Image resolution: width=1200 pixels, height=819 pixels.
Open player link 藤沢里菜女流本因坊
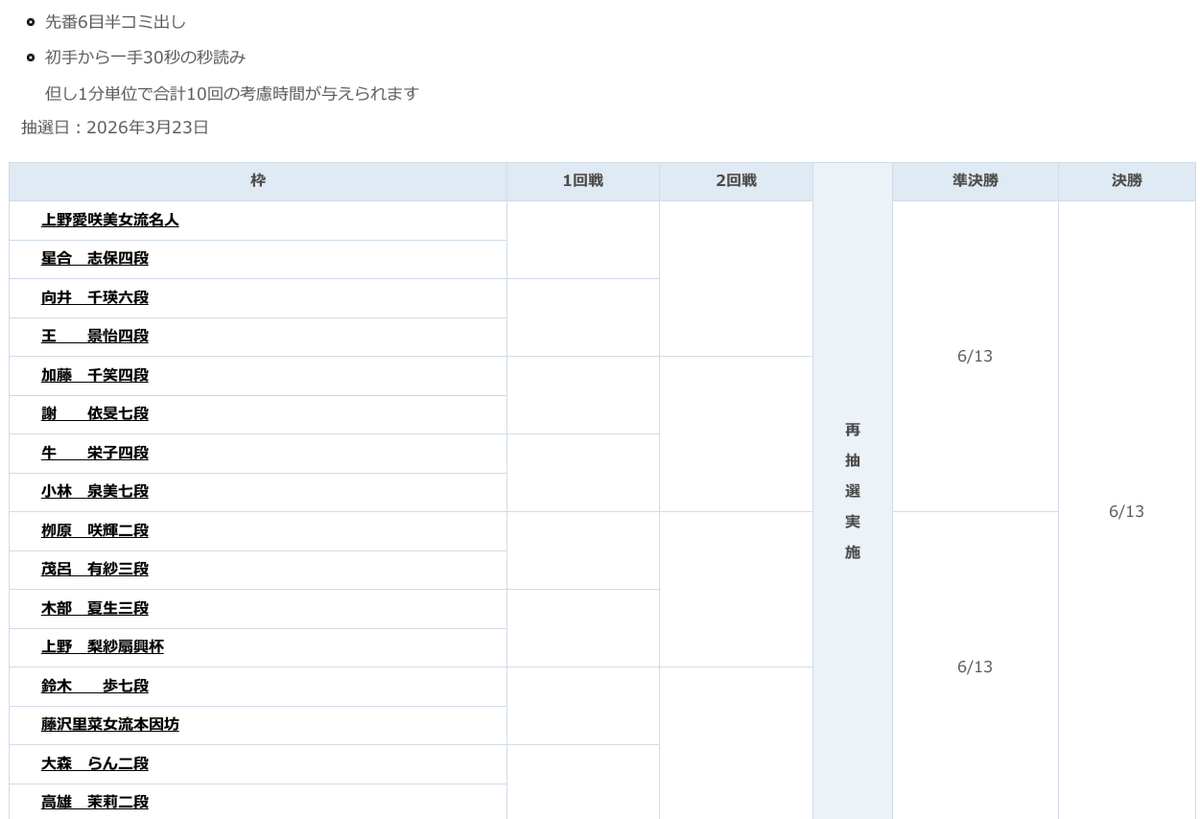pyautogui.click(x=110, y=725)
